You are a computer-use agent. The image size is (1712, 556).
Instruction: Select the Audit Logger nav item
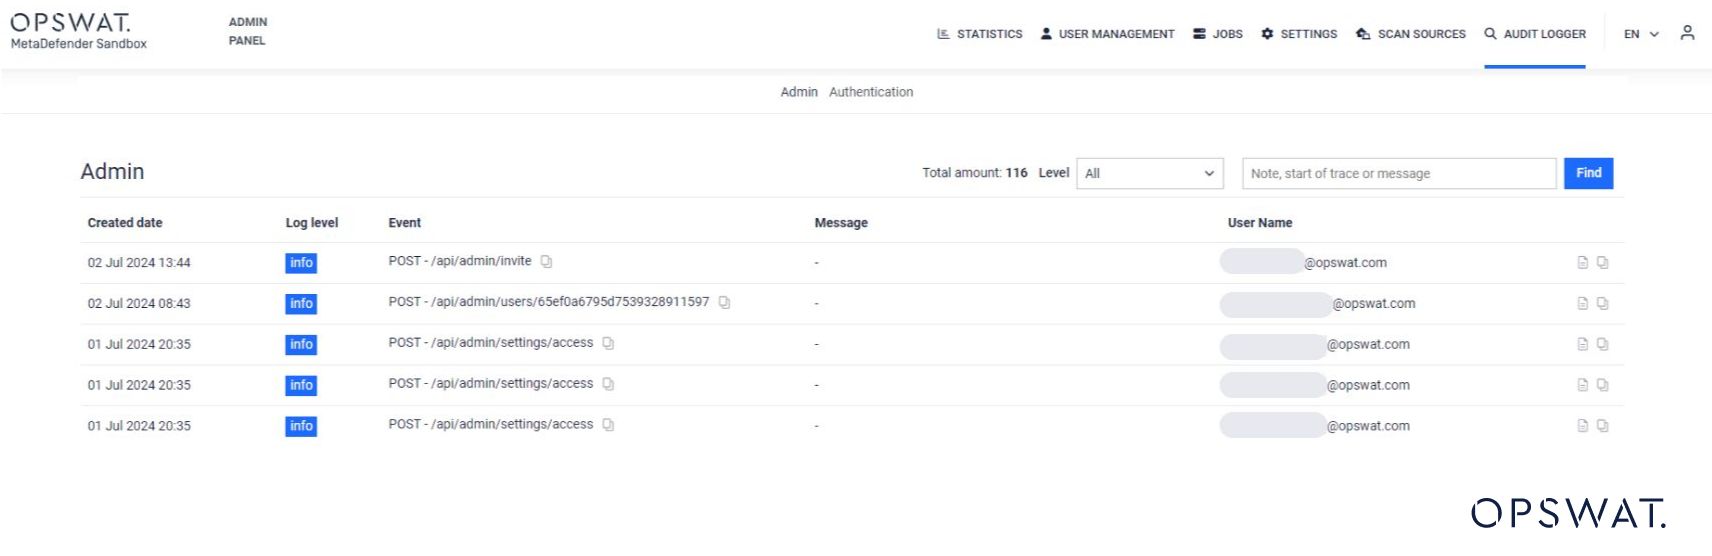pyautogui.click(x=1534, y=34)
